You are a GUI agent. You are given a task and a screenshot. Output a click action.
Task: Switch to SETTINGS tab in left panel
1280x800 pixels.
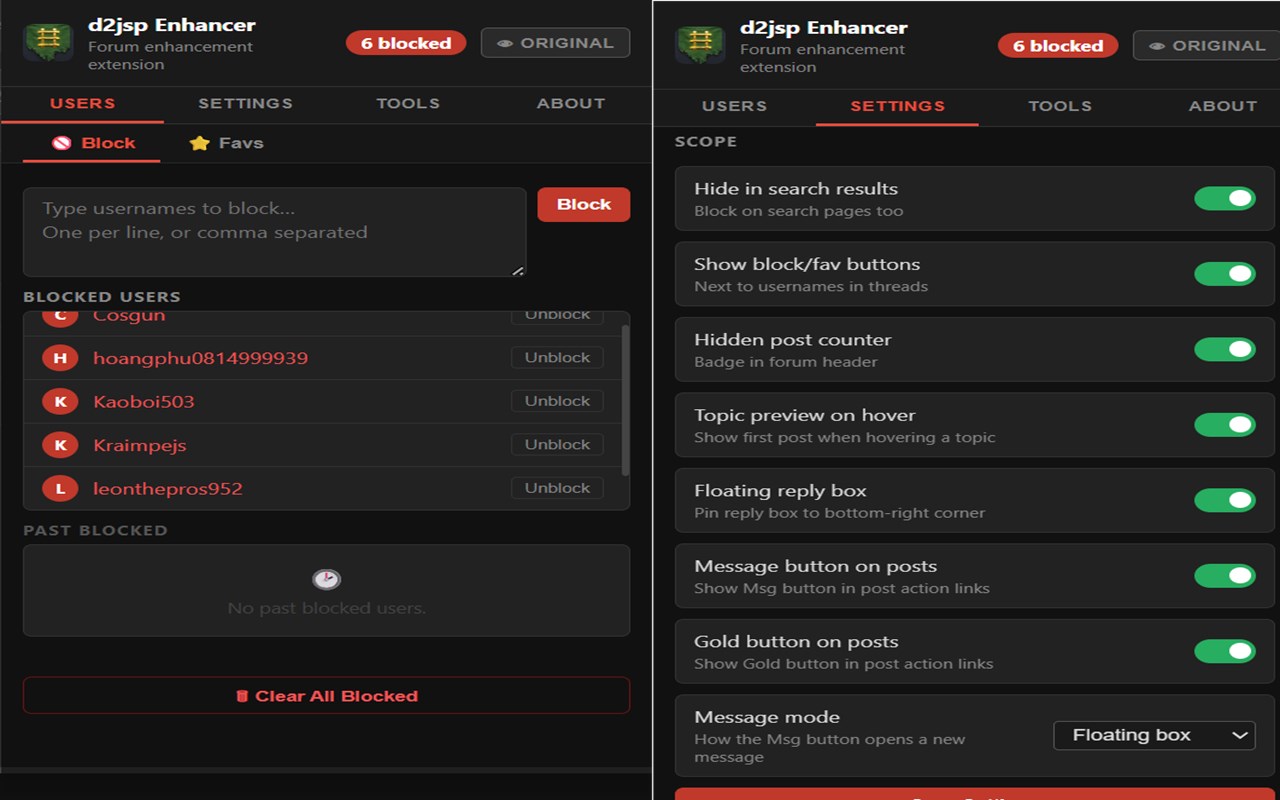click(245, 104)
